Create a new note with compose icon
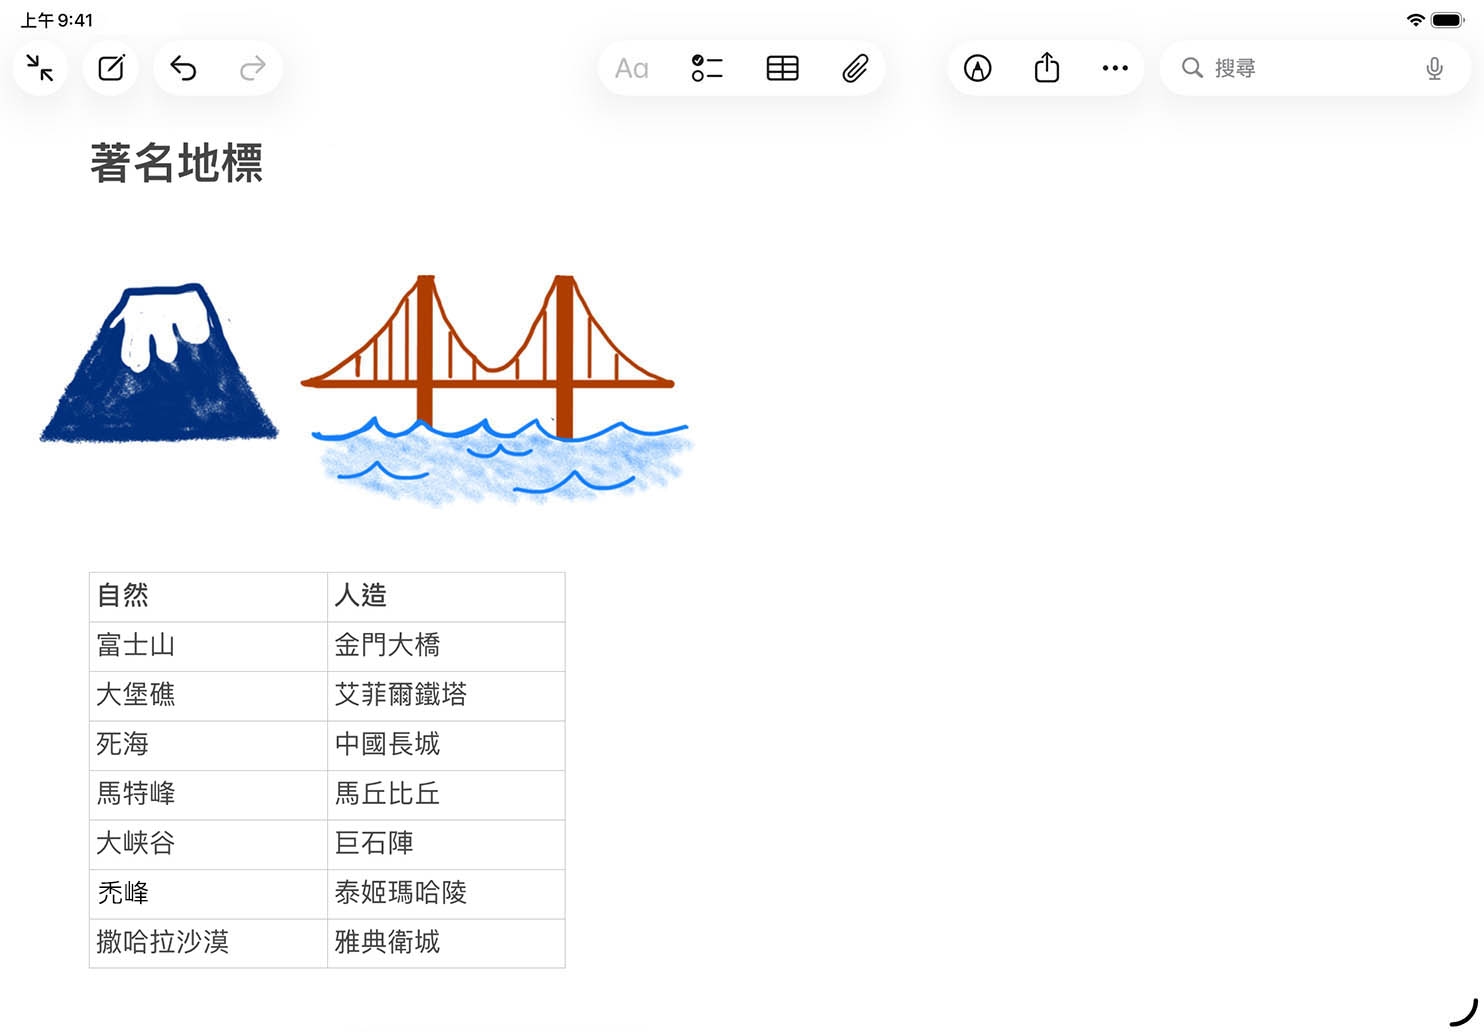Image resolution: width=1484 pixels, height=1032 pixels. [x=111, y=68]
